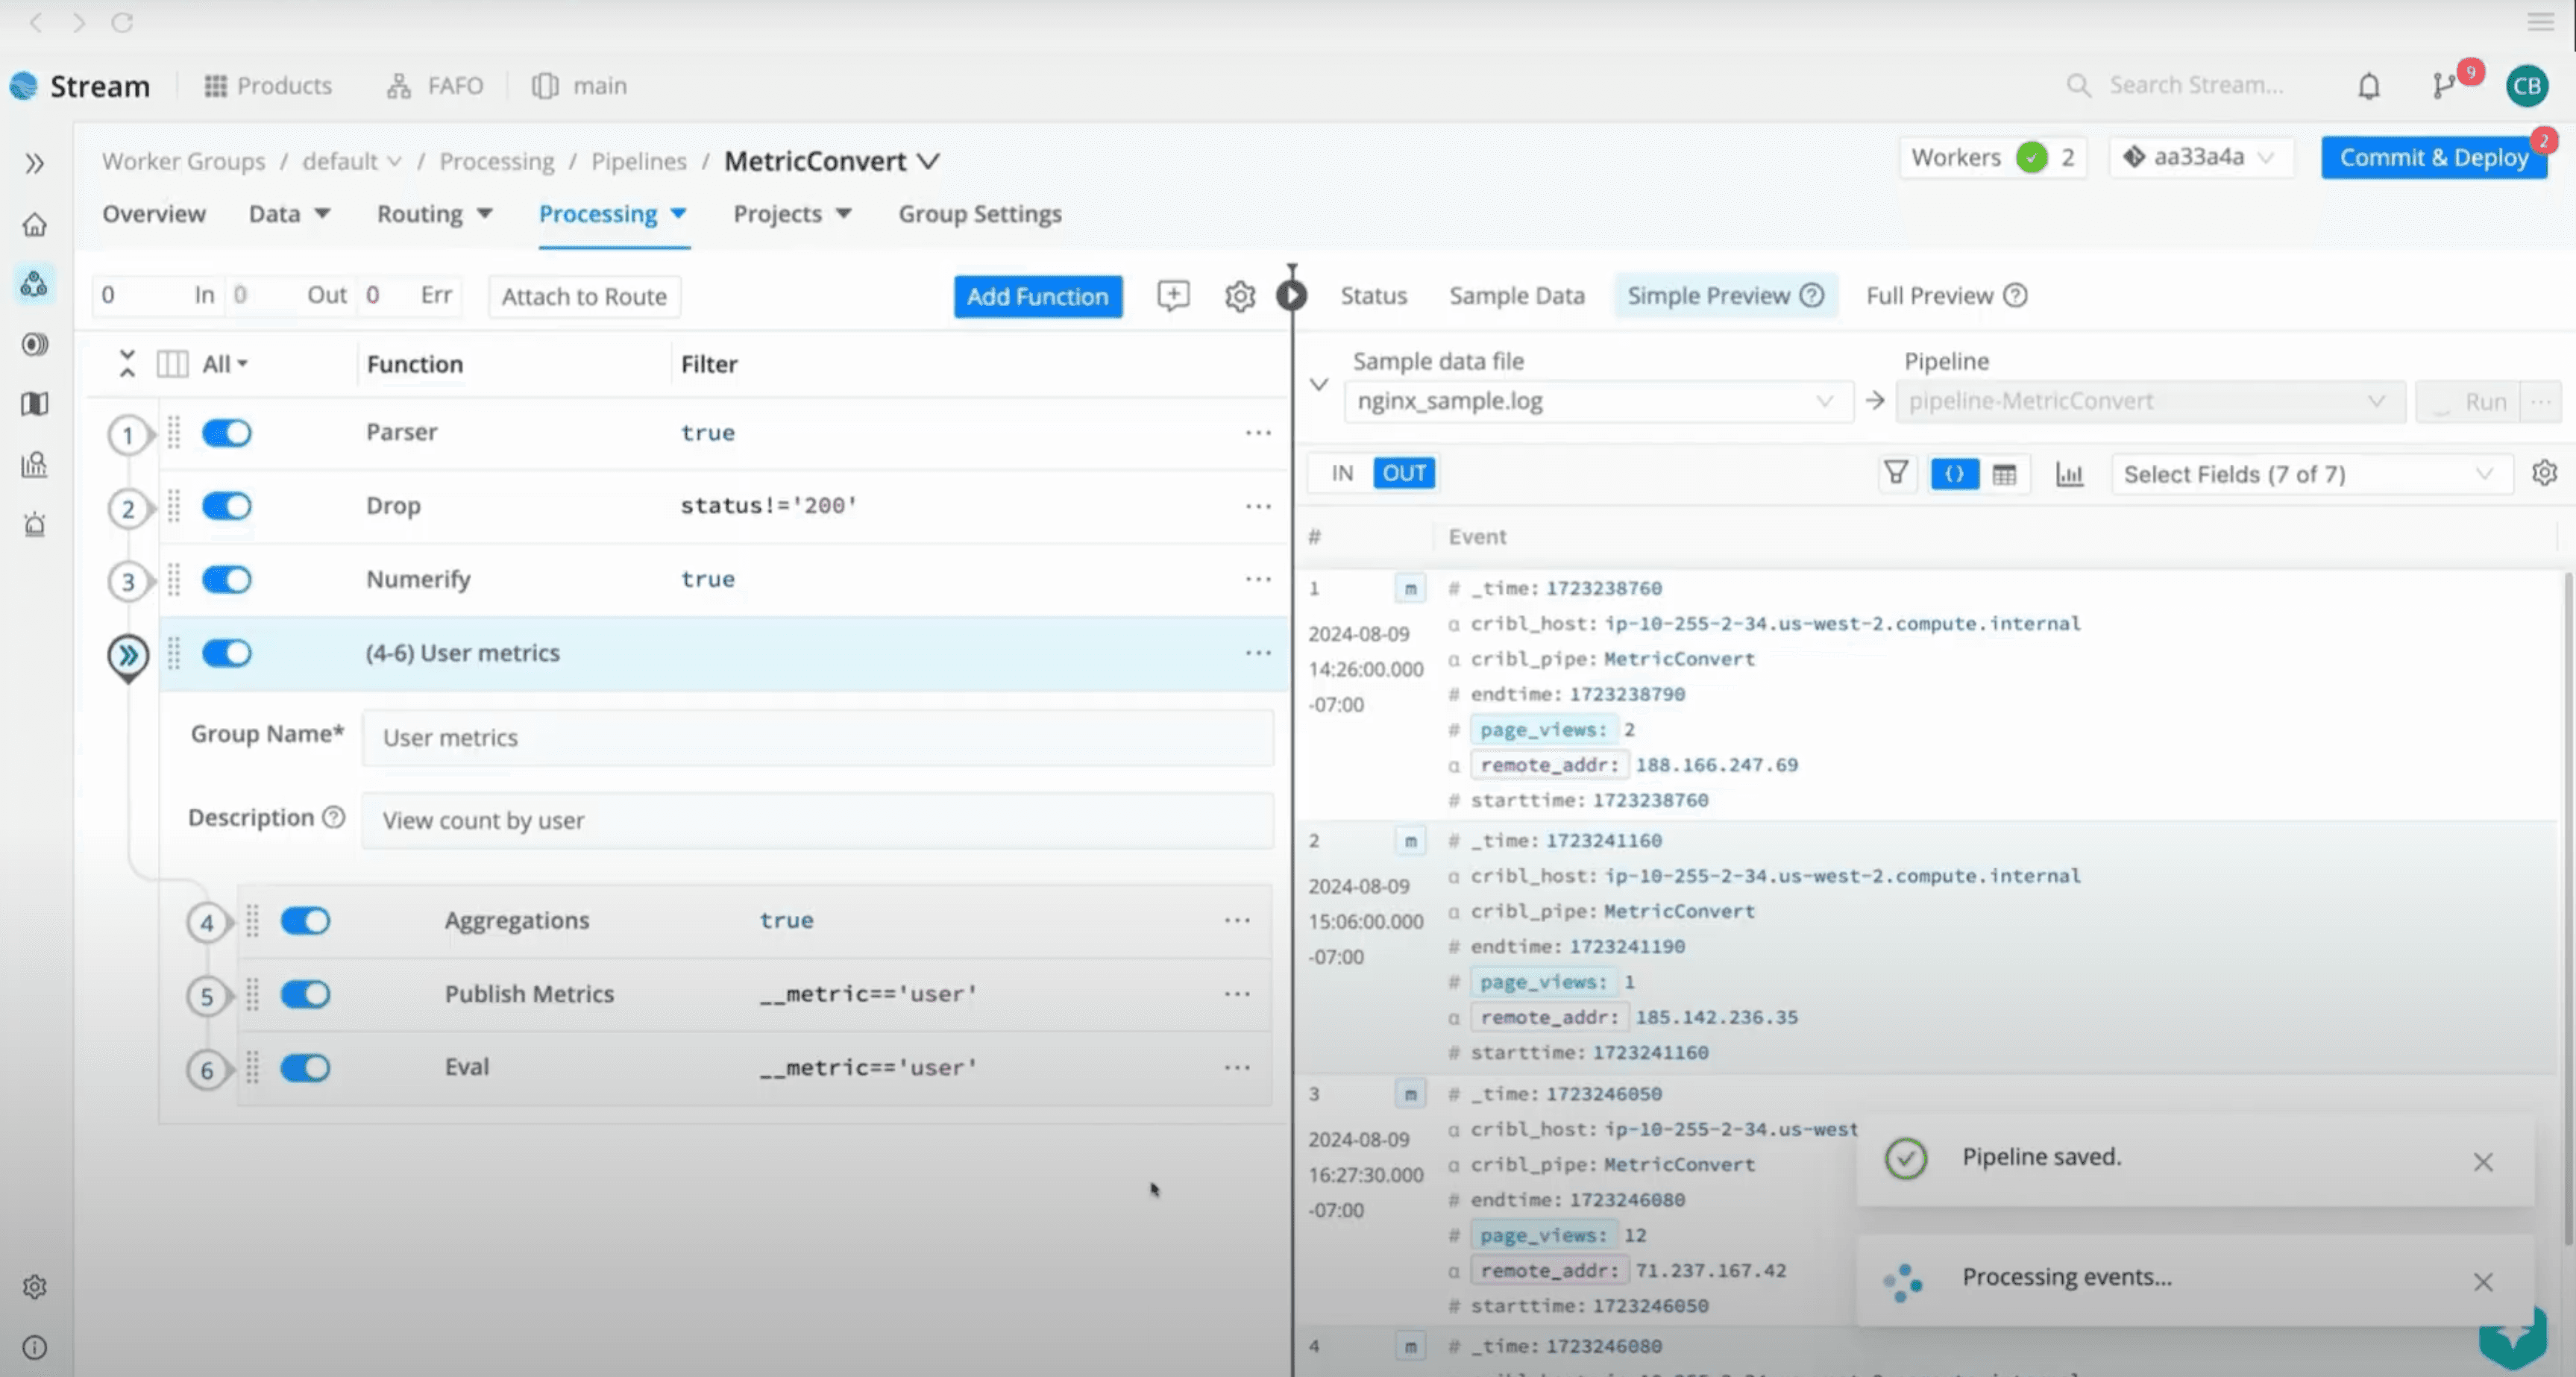Turn off the Publish Metrics function
Screen dimensions: 2576x1377
[305, 994]
